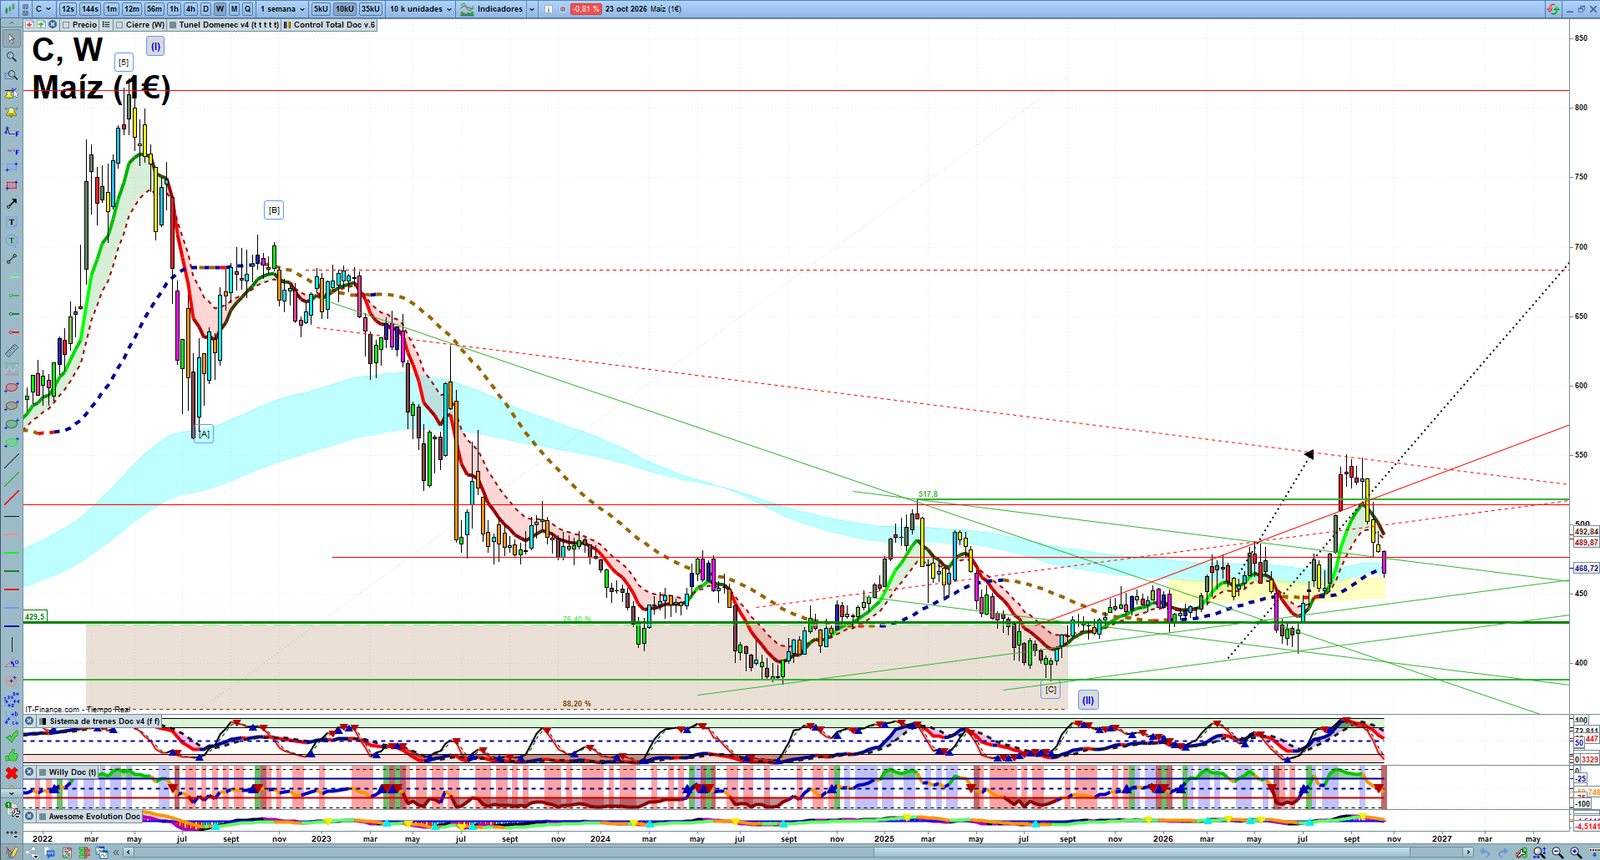Click the drawing pencil icon bottom-left
1600x860 pixels.
click(11, 853)
